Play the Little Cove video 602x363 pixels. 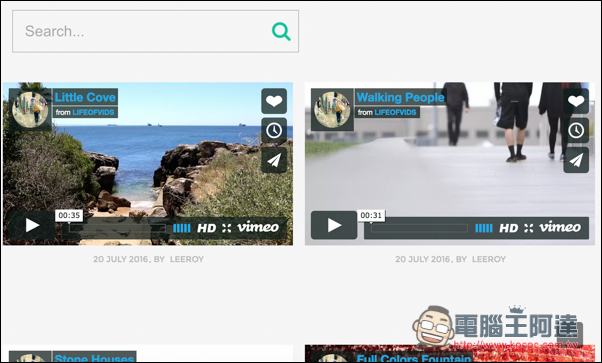pyautogui.click(x=32, y=225)
